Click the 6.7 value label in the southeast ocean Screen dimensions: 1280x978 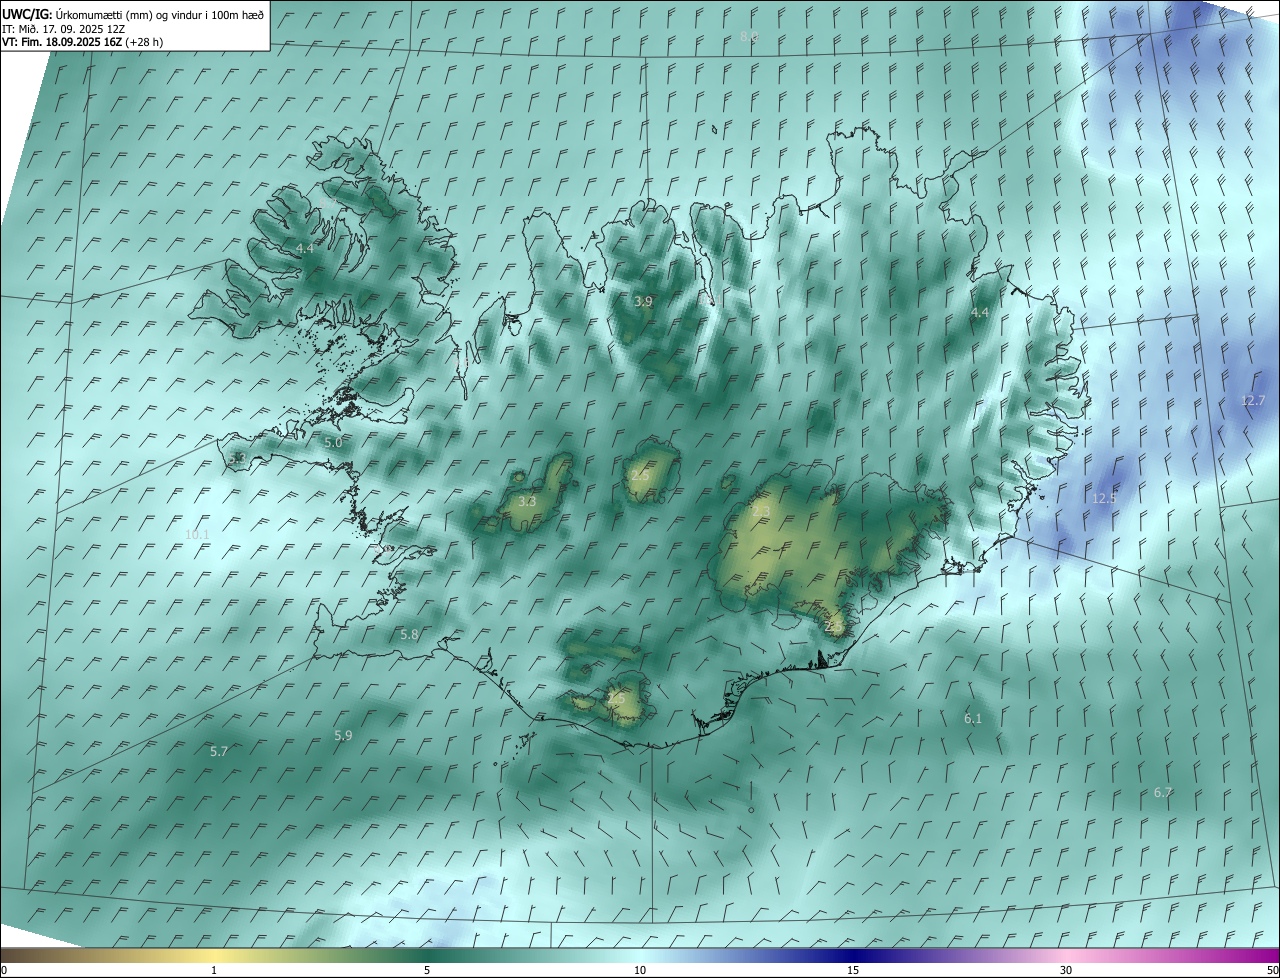(x=1163, y=792)
